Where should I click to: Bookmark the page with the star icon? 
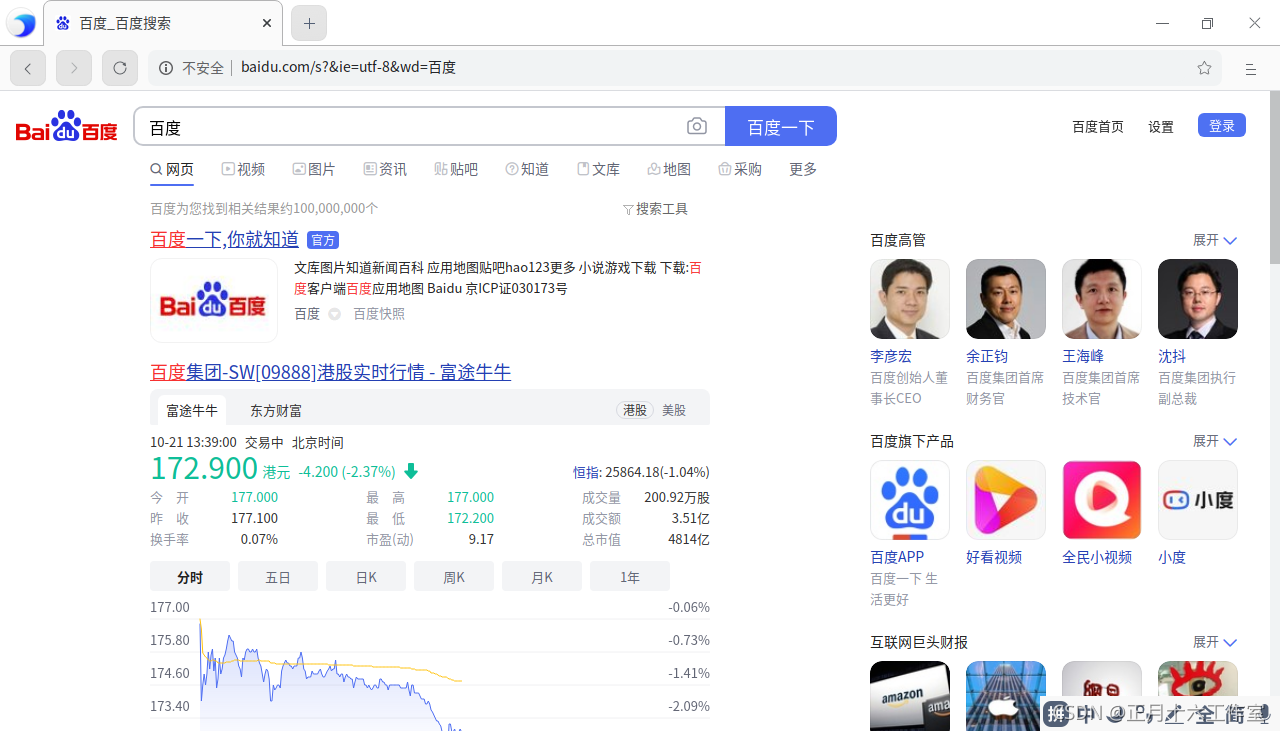[1204, 68]
